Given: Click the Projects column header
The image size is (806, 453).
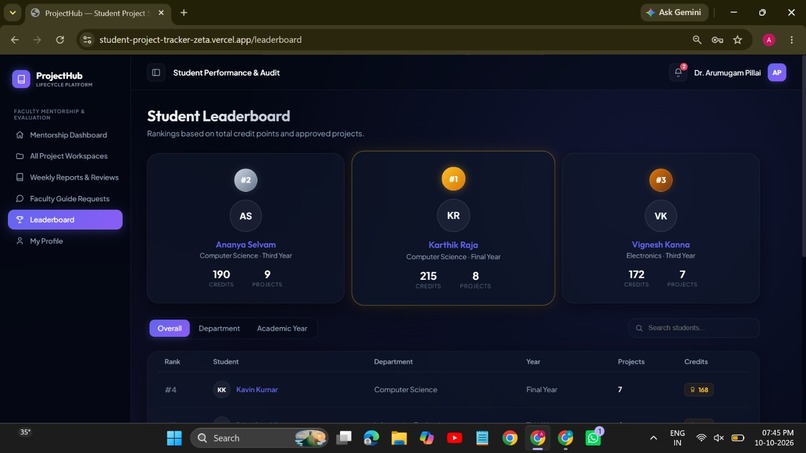Looking at the screenshot, I should [x=631, y=361].
